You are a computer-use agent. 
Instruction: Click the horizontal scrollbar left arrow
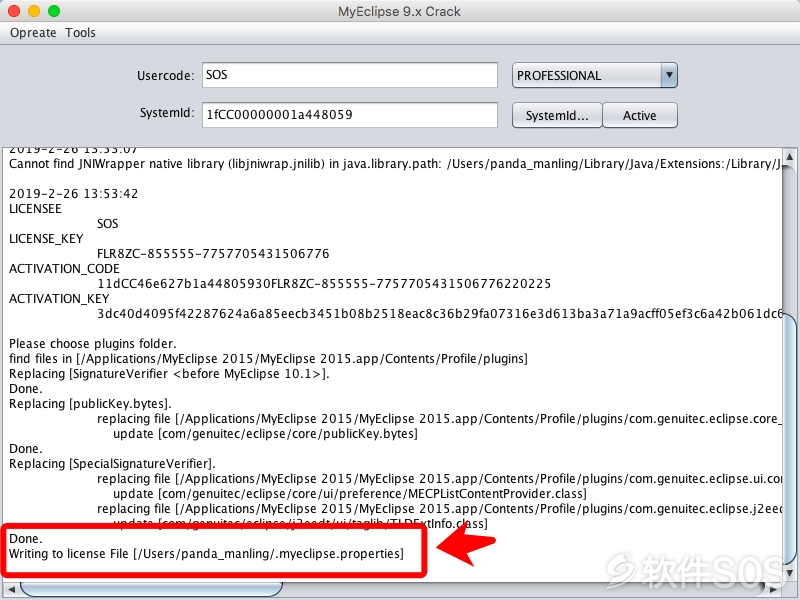[x=10, y=589]
